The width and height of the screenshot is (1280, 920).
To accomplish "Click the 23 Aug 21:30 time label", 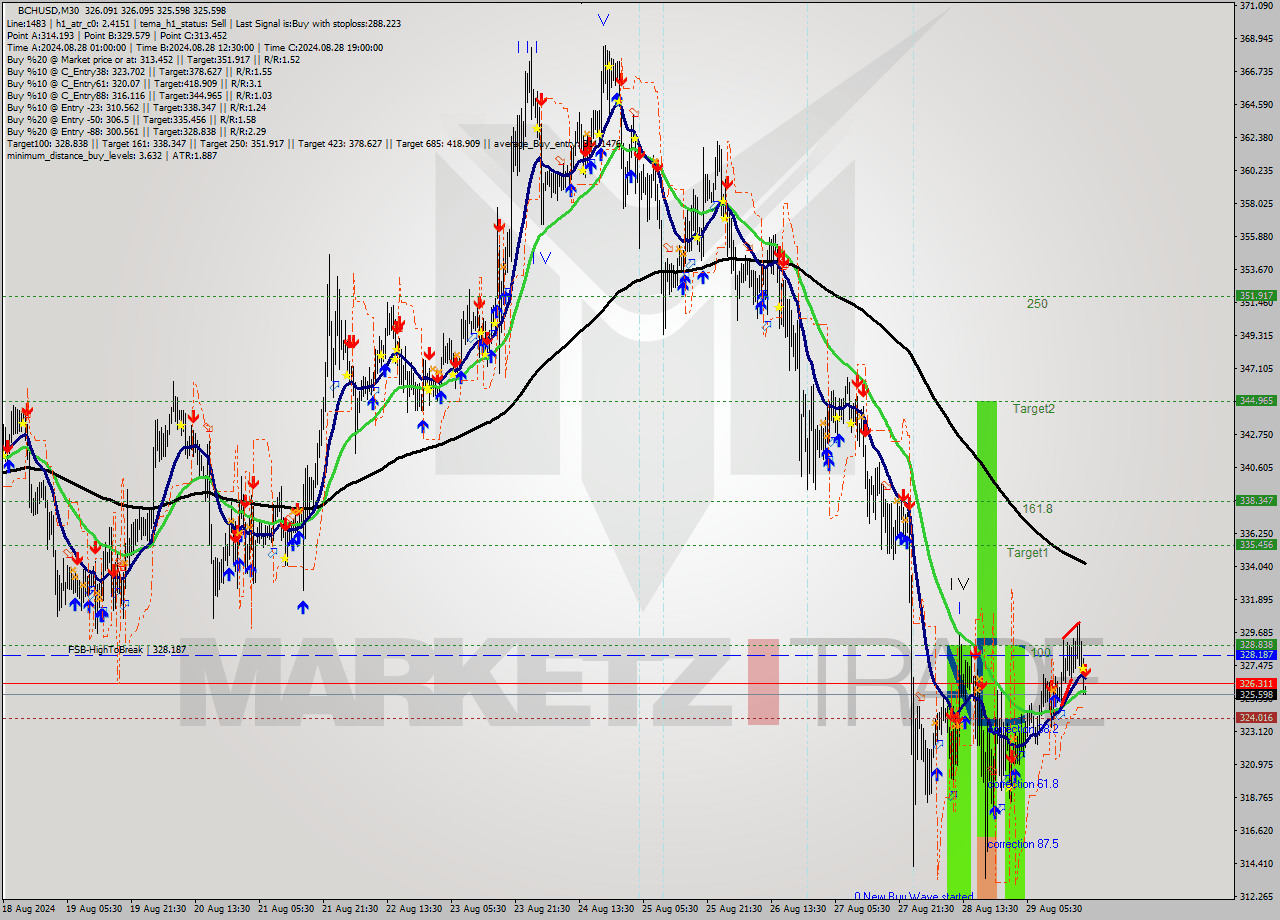I will pyautogui.click(x=541, y=909).
